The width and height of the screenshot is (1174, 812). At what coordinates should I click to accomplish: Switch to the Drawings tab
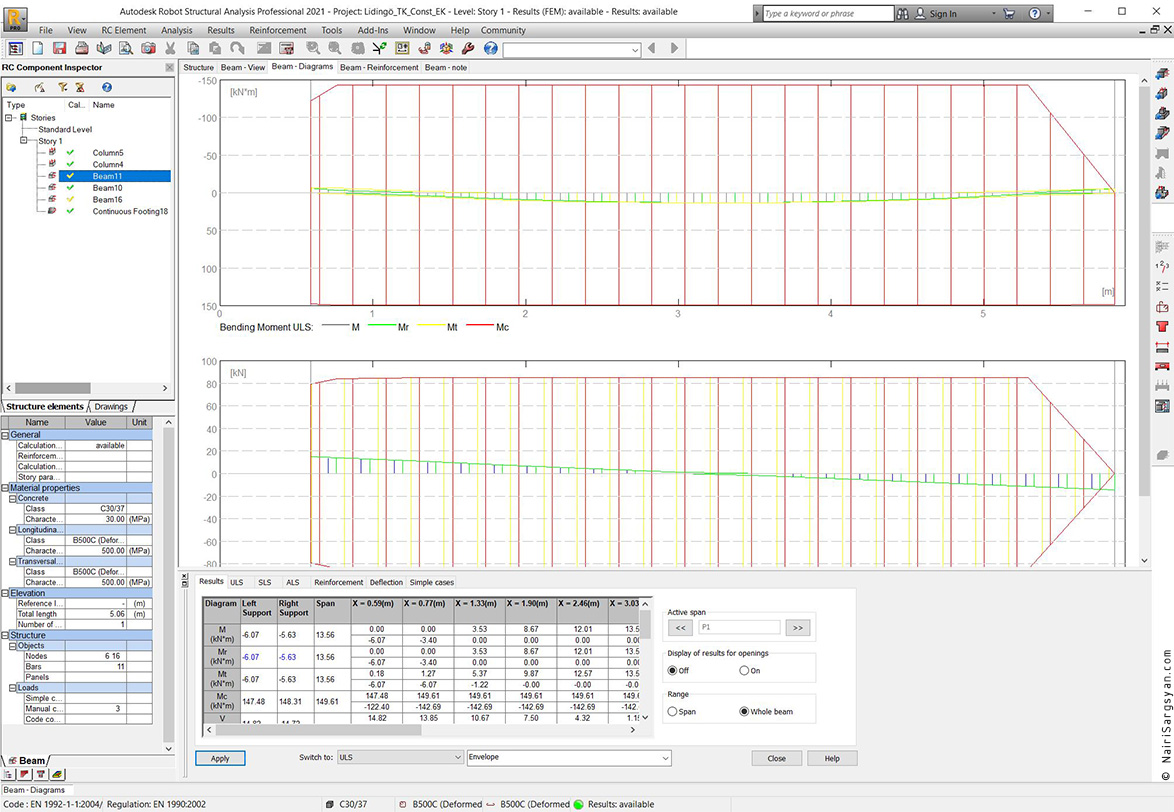pyautogui.click(x=111, y=406)
